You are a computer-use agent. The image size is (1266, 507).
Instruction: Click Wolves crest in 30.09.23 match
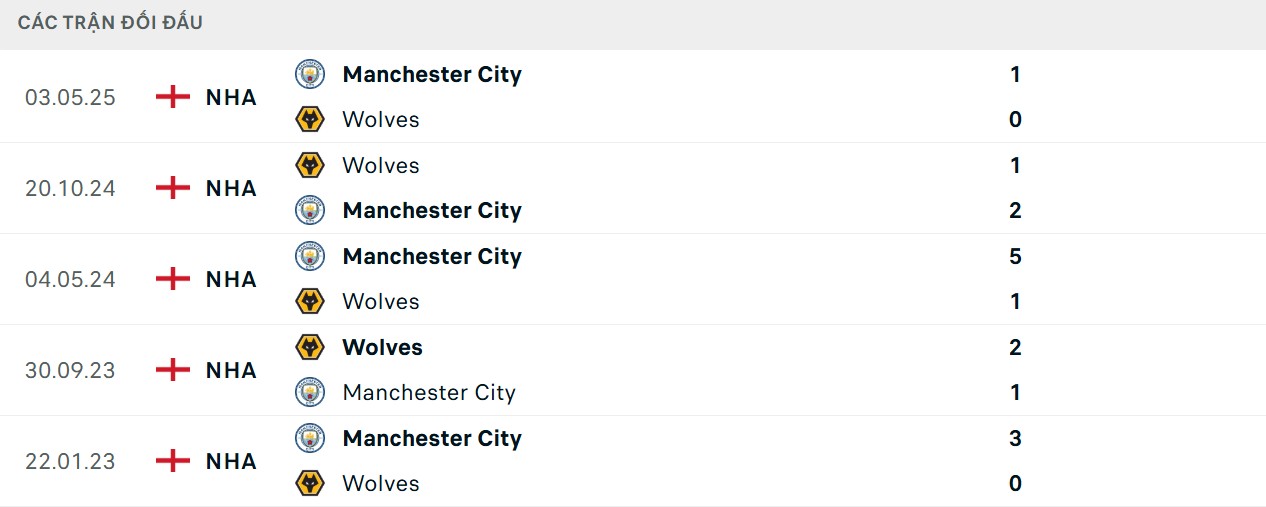pos(311,347)
